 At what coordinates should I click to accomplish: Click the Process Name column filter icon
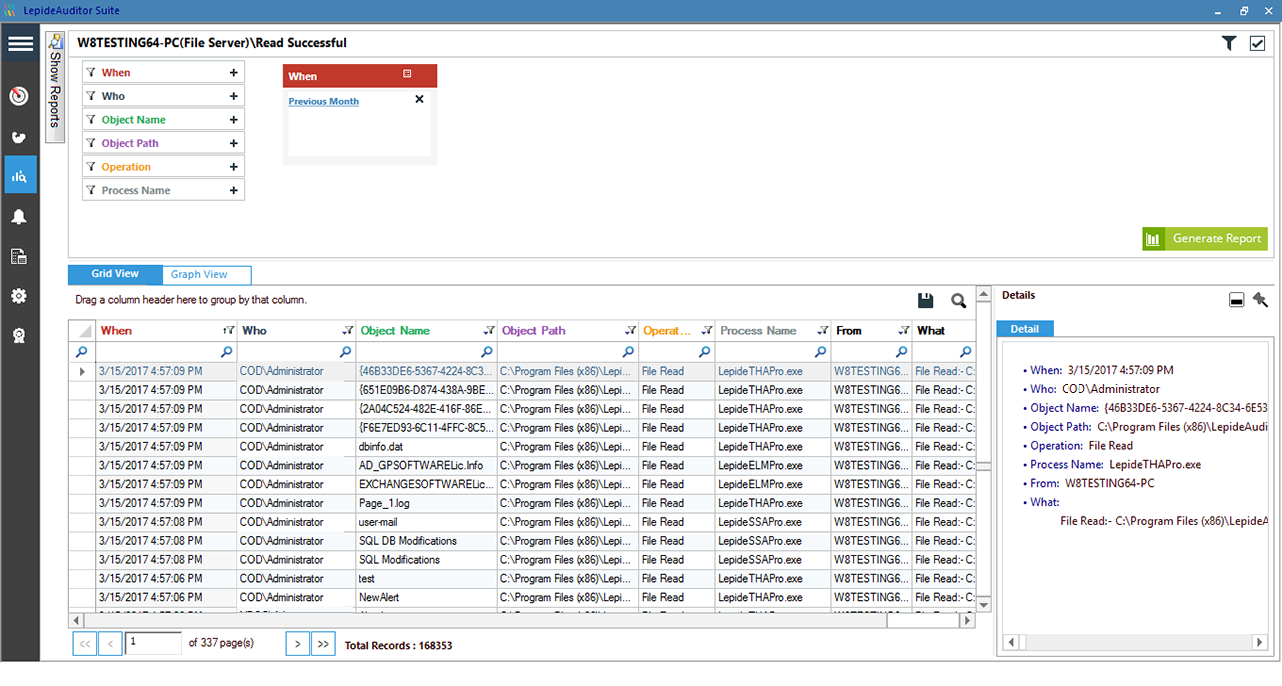coord(823,331)
